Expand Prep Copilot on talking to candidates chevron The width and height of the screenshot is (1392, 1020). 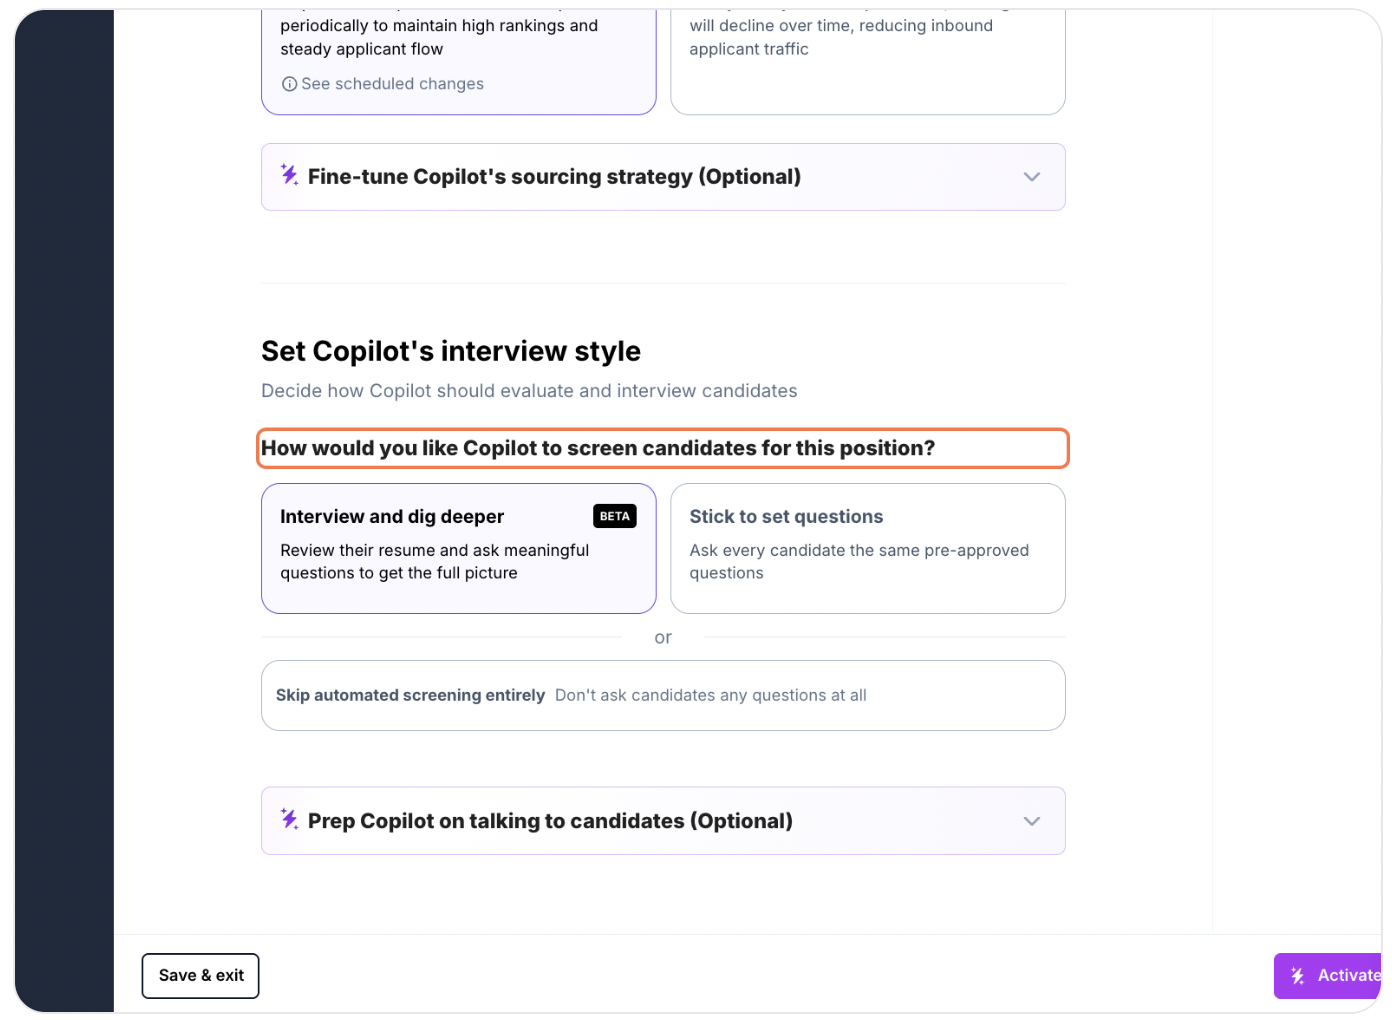(x=1032, y=821)
